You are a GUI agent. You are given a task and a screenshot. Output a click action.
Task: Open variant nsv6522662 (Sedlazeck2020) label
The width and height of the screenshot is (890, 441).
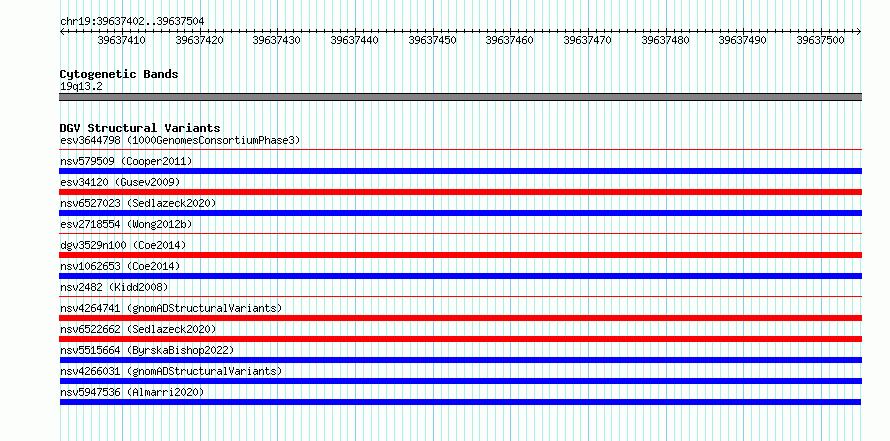(x=138, y=329)
